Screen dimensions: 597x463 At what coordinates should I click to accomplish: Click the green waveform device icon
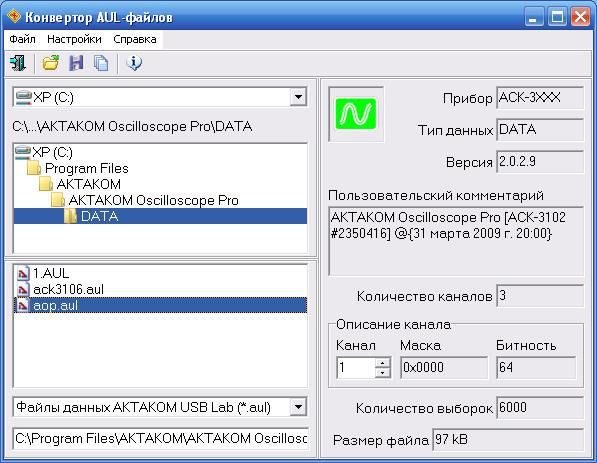356,114
